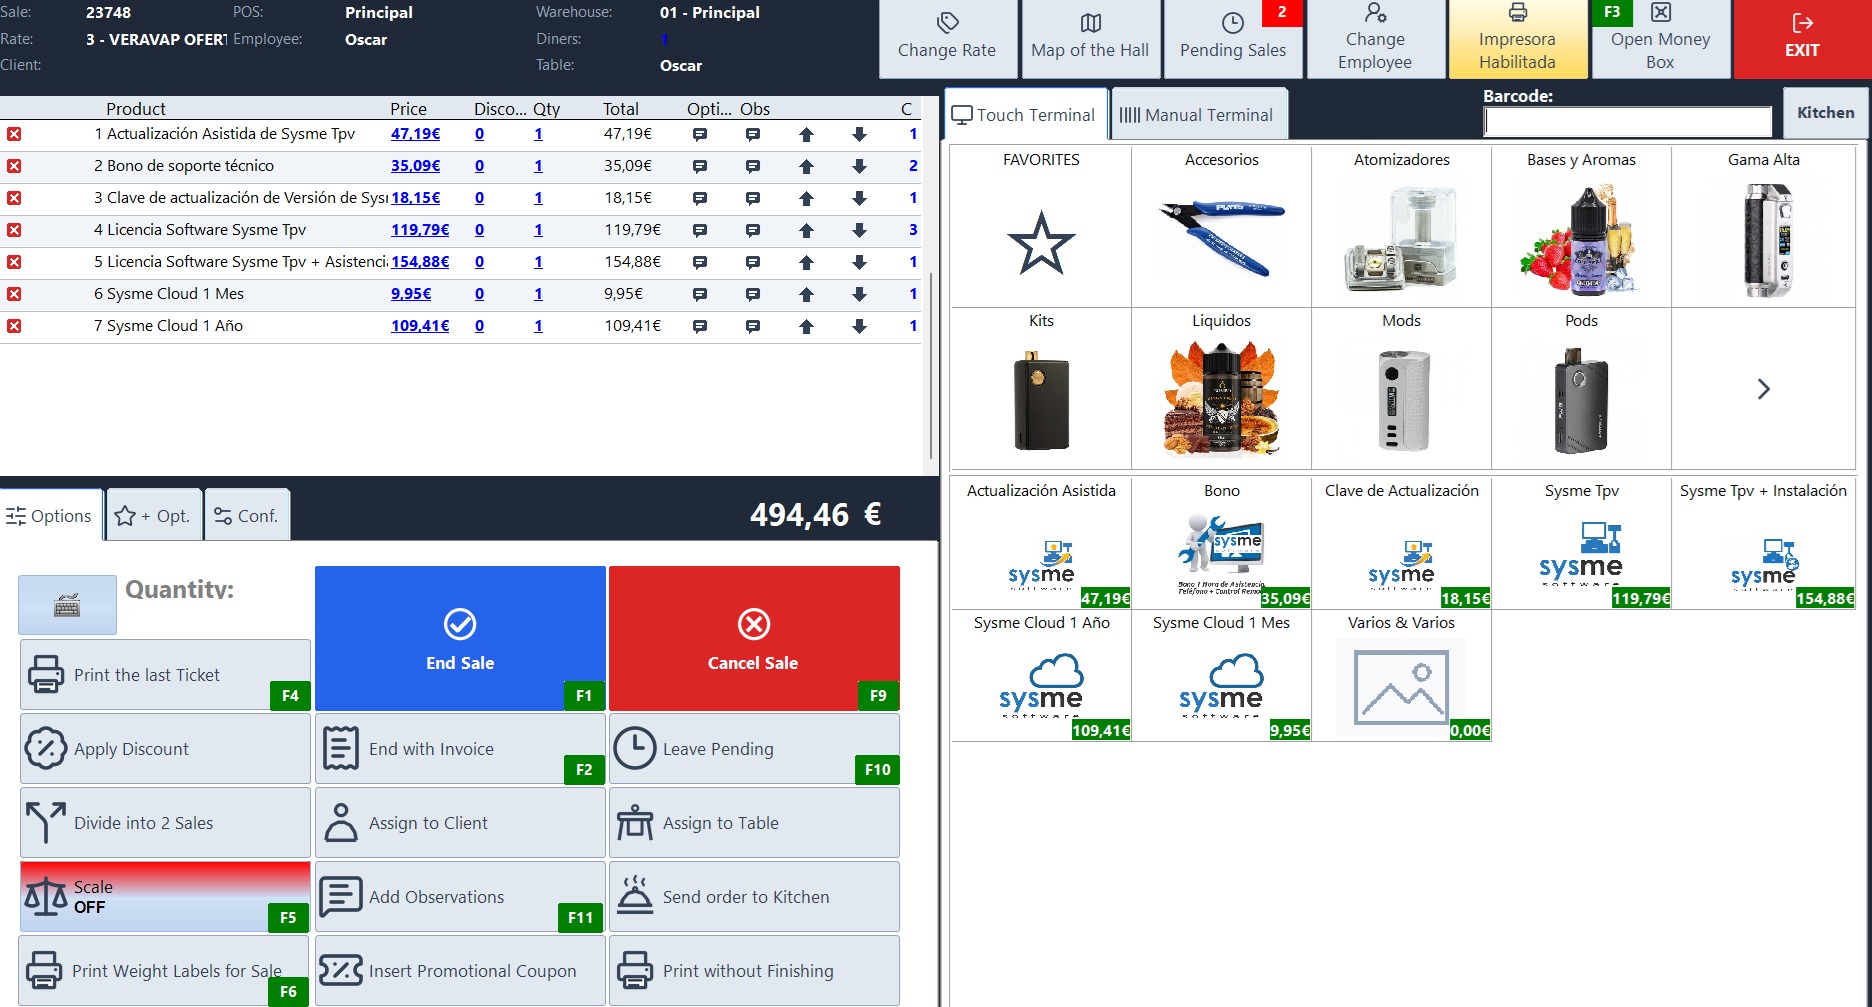The height and width of the screenshot is (1007, 1872).
Task: Add observation to Sysme Cloud 1 Año row
Action: coord(753,326)
